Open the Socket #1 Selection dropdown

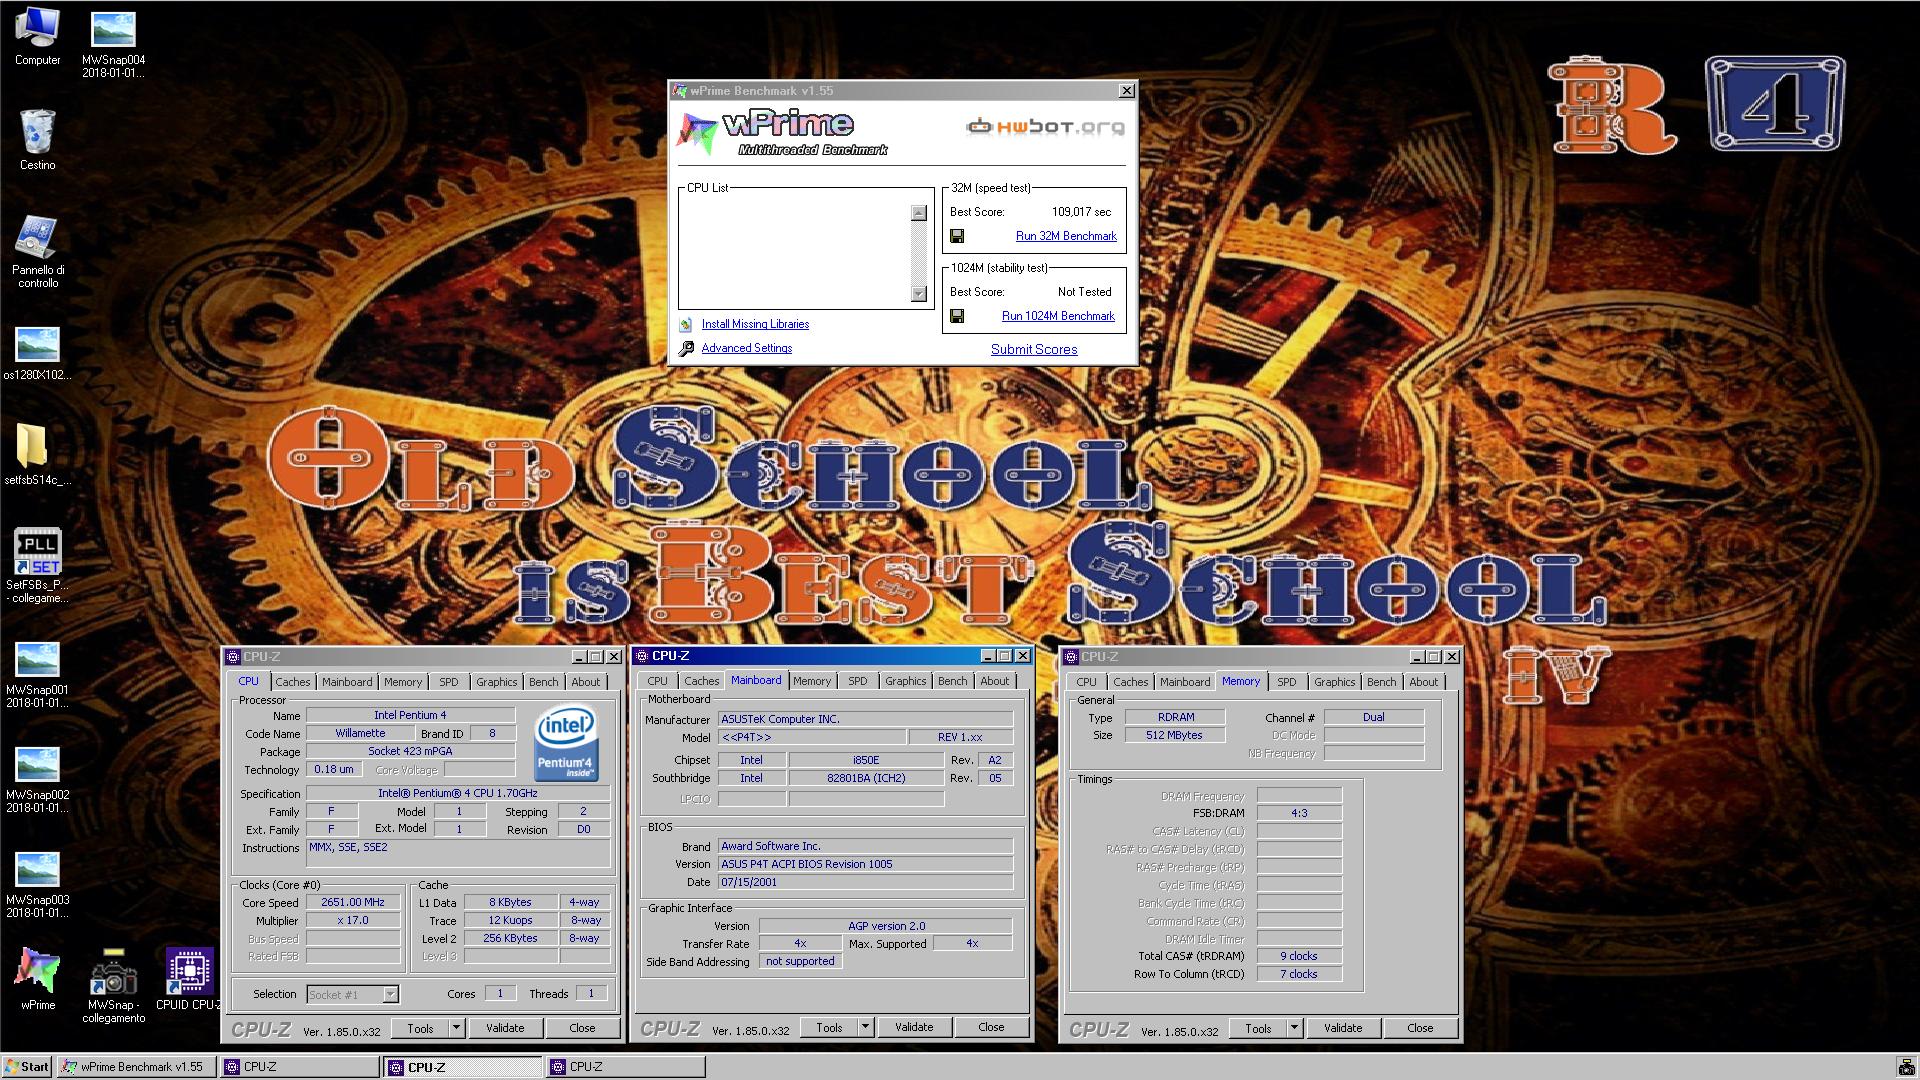[x=353, y=994]
